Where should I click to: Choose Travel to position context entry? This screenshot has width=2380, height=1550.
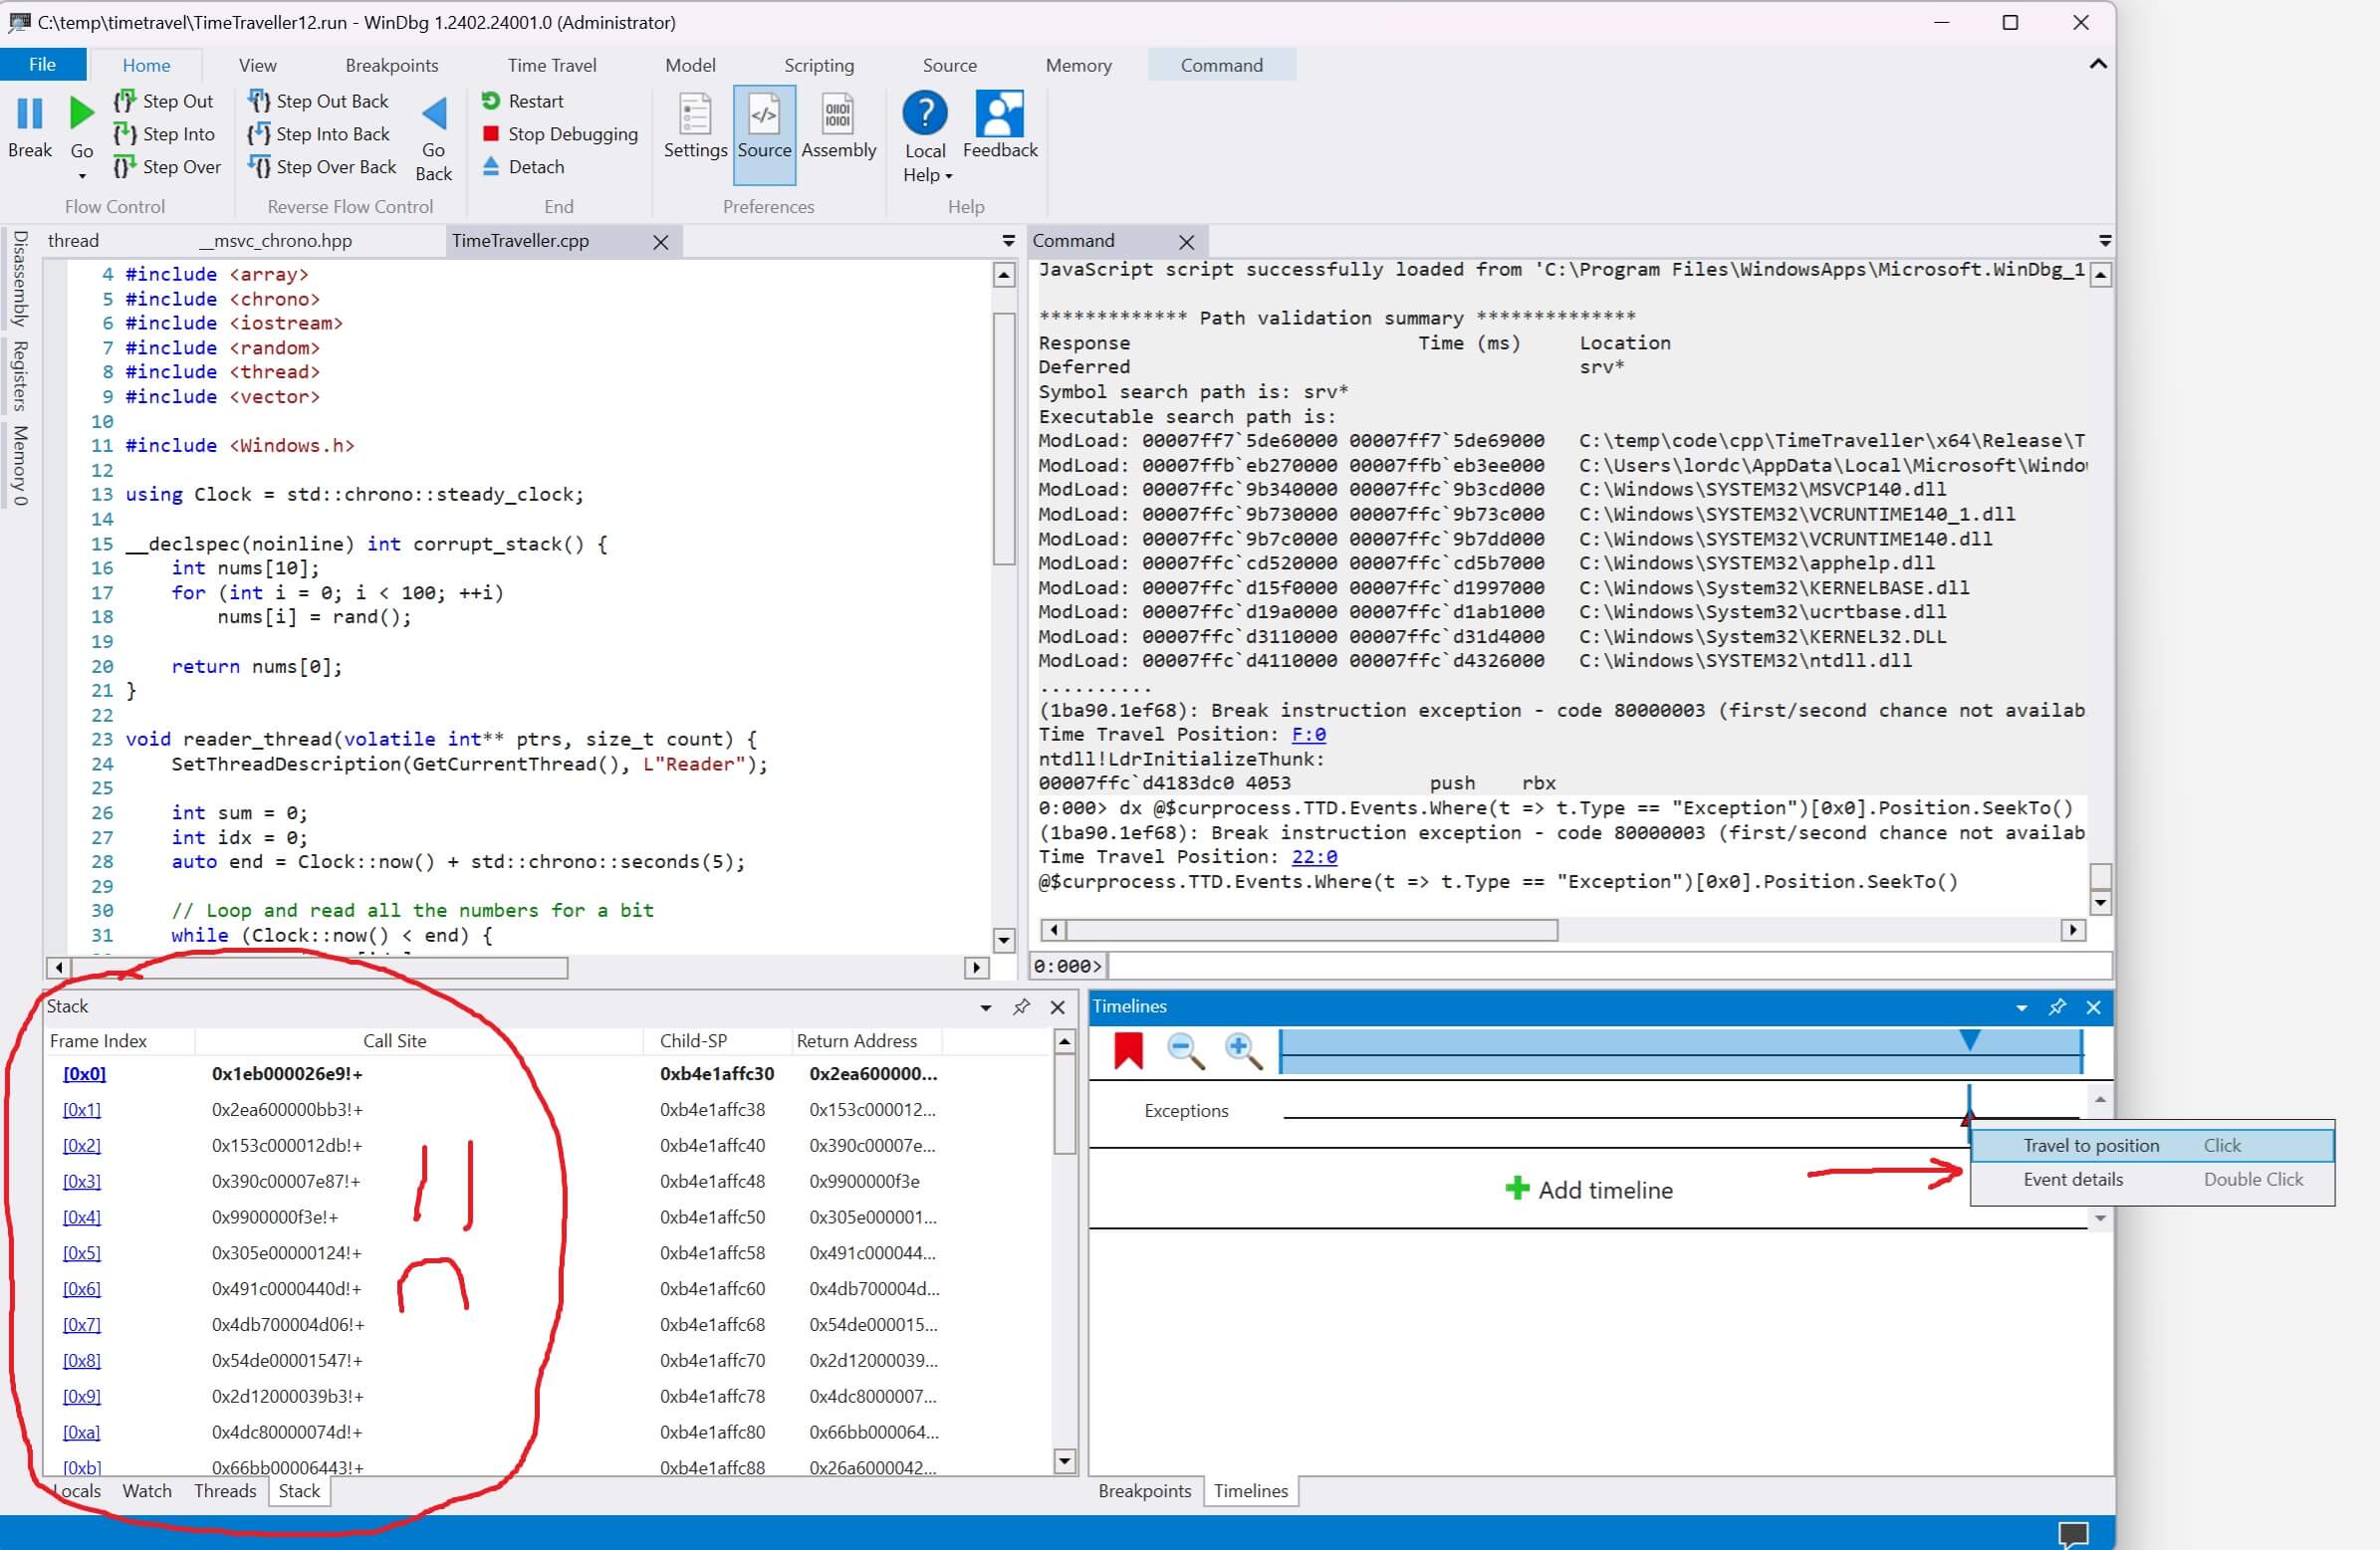tap(2090, 1146)
